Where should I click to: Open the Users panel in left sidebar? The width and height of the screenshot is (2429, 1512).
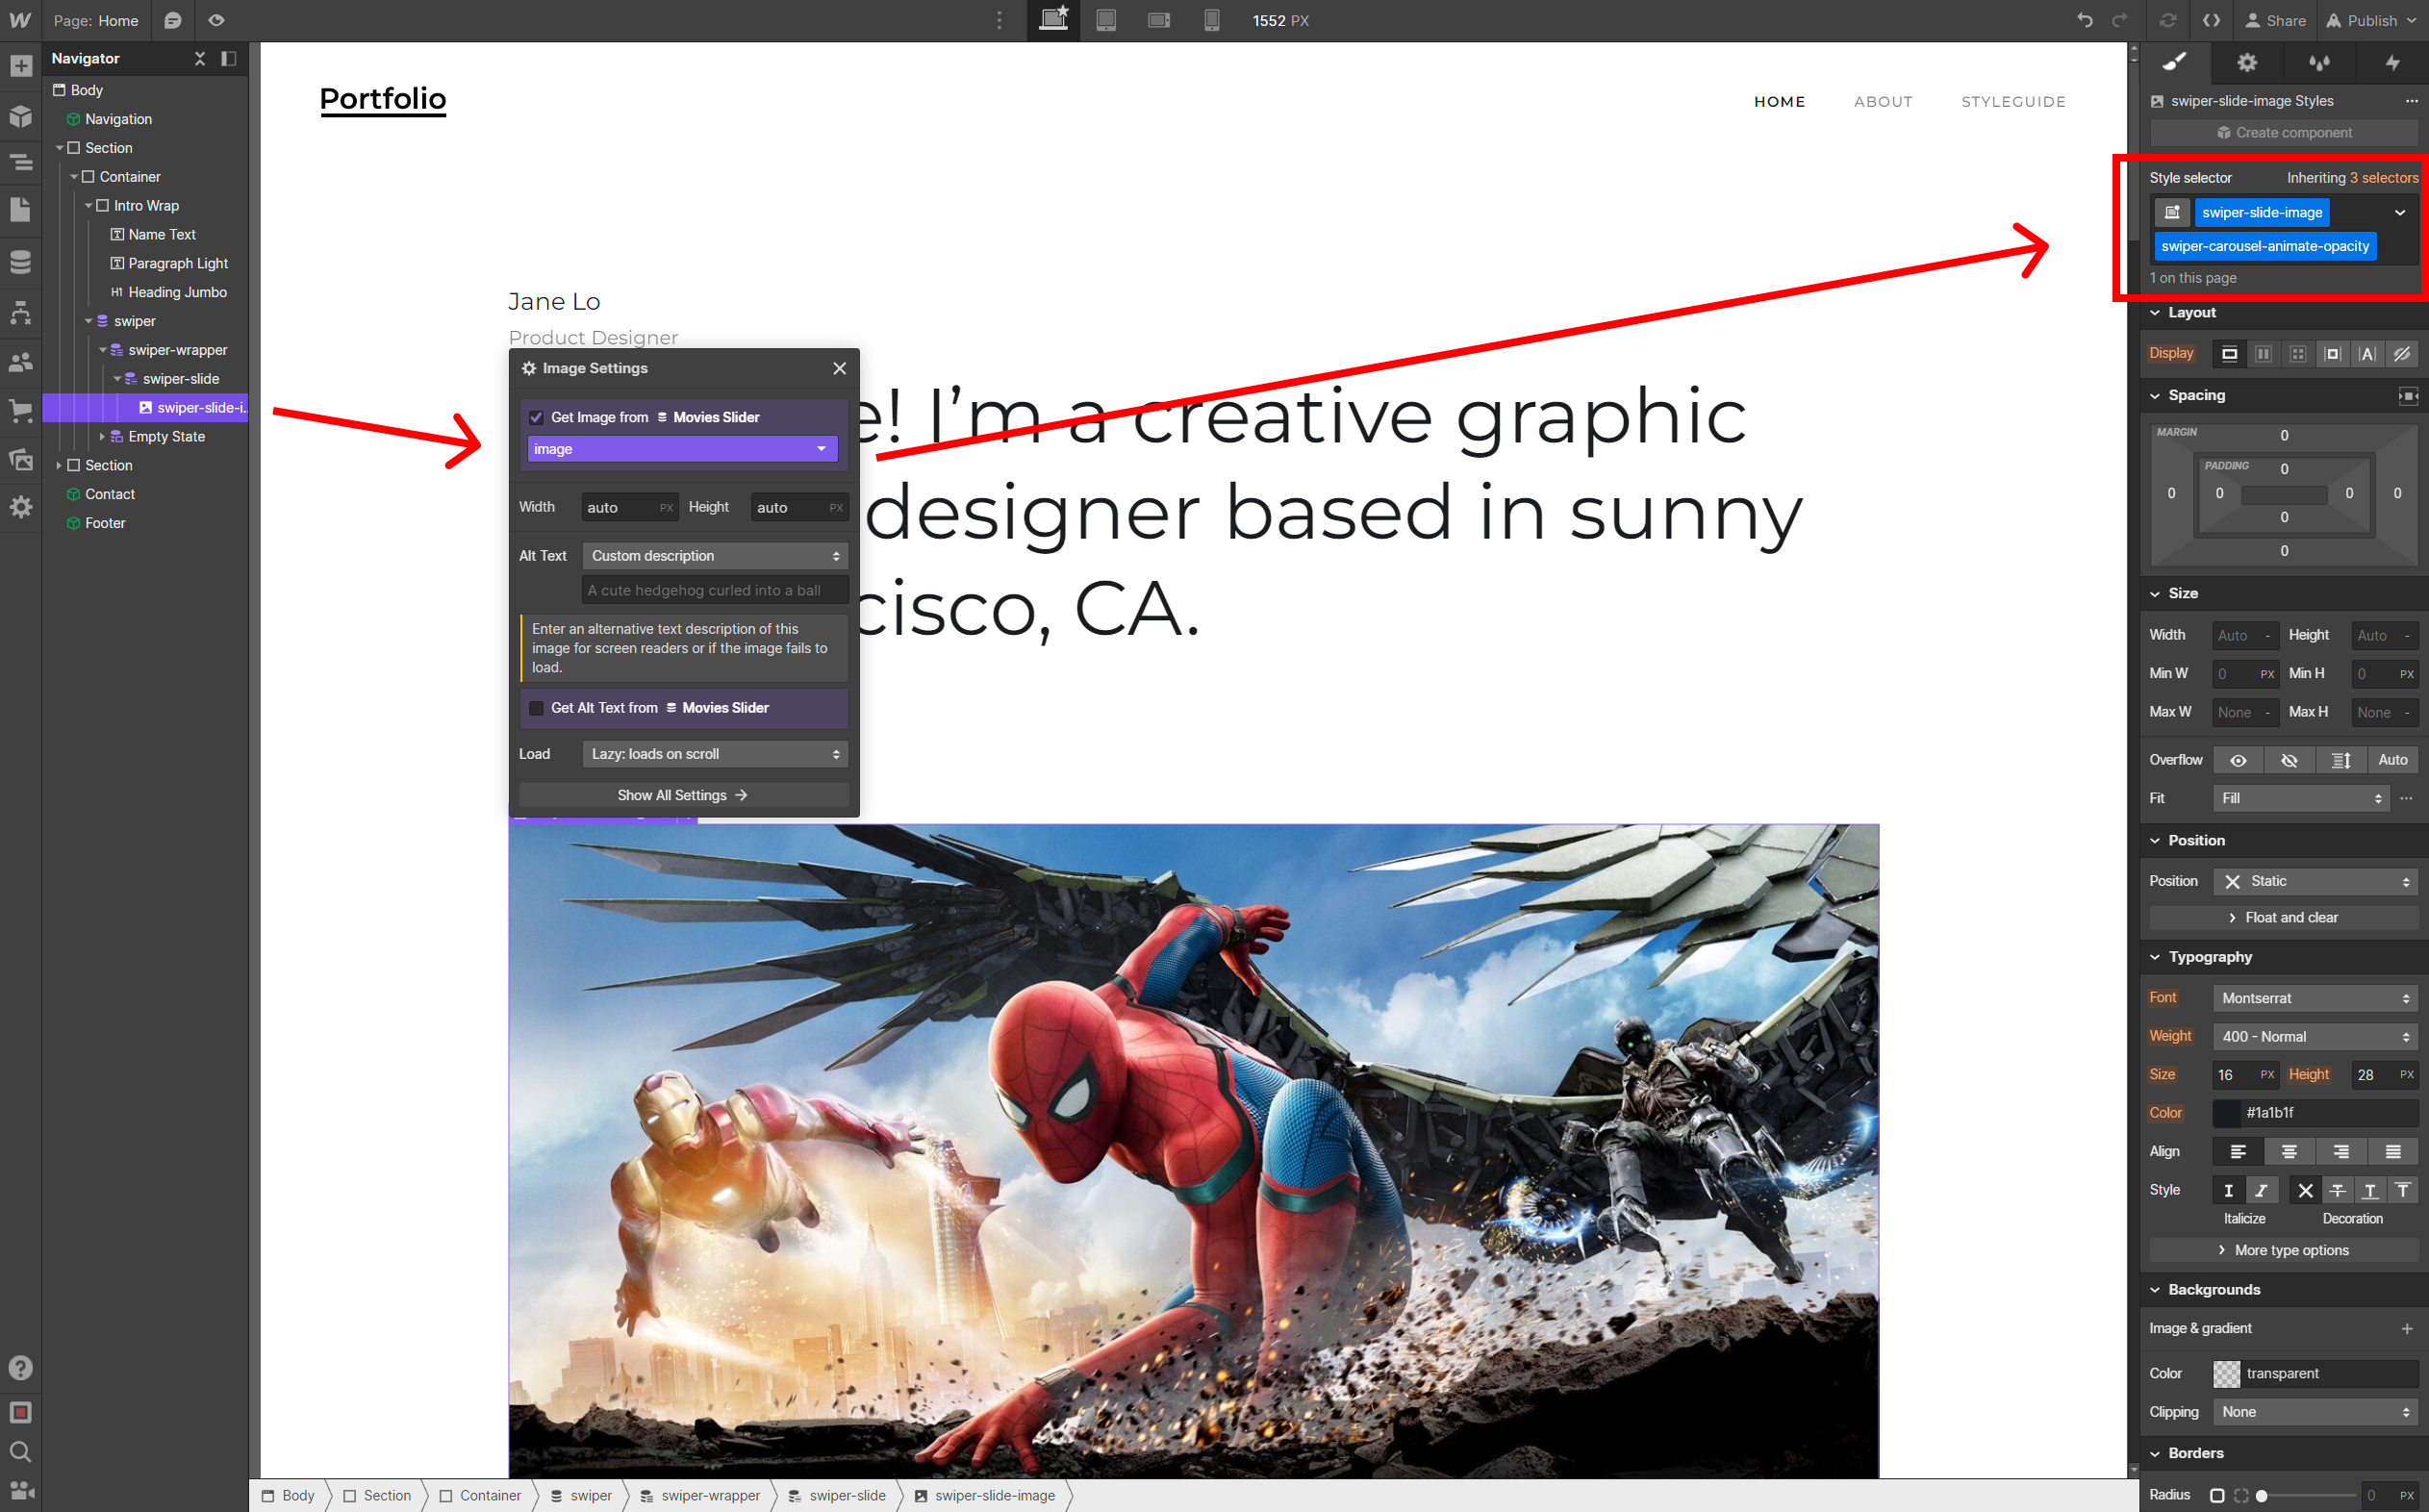coord(20,362)
